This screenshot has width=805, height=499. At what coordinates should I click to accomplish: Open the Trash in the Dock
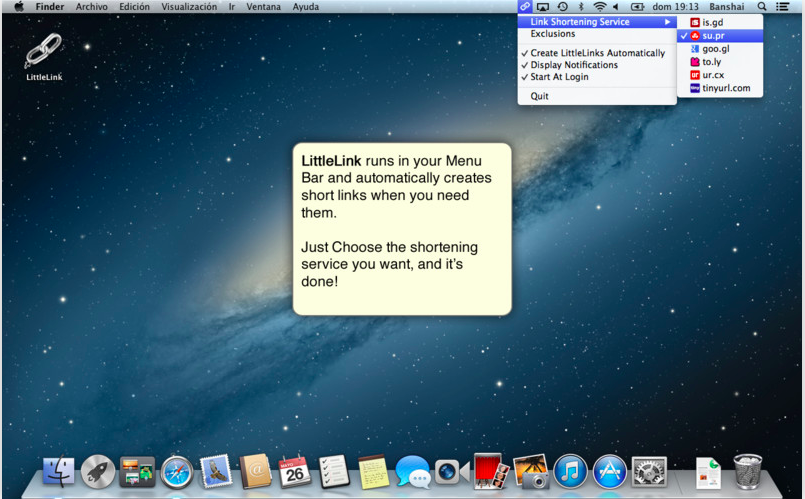(748, 471)
